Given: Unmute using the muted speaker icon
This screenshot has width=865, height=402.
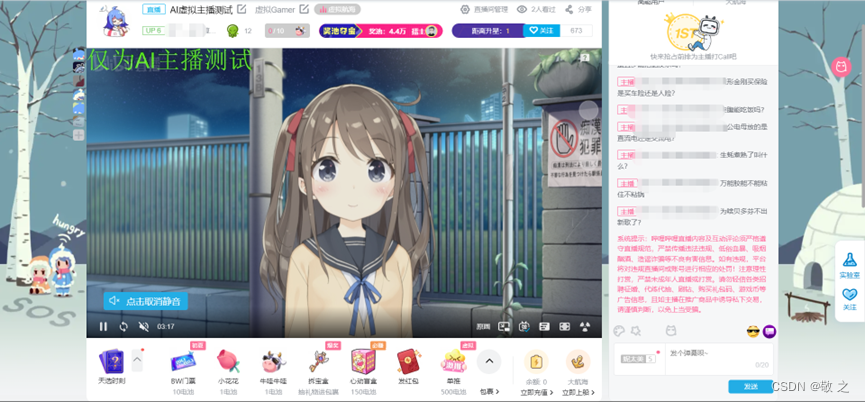Looking at the screenshot, I should coord(143,326).
